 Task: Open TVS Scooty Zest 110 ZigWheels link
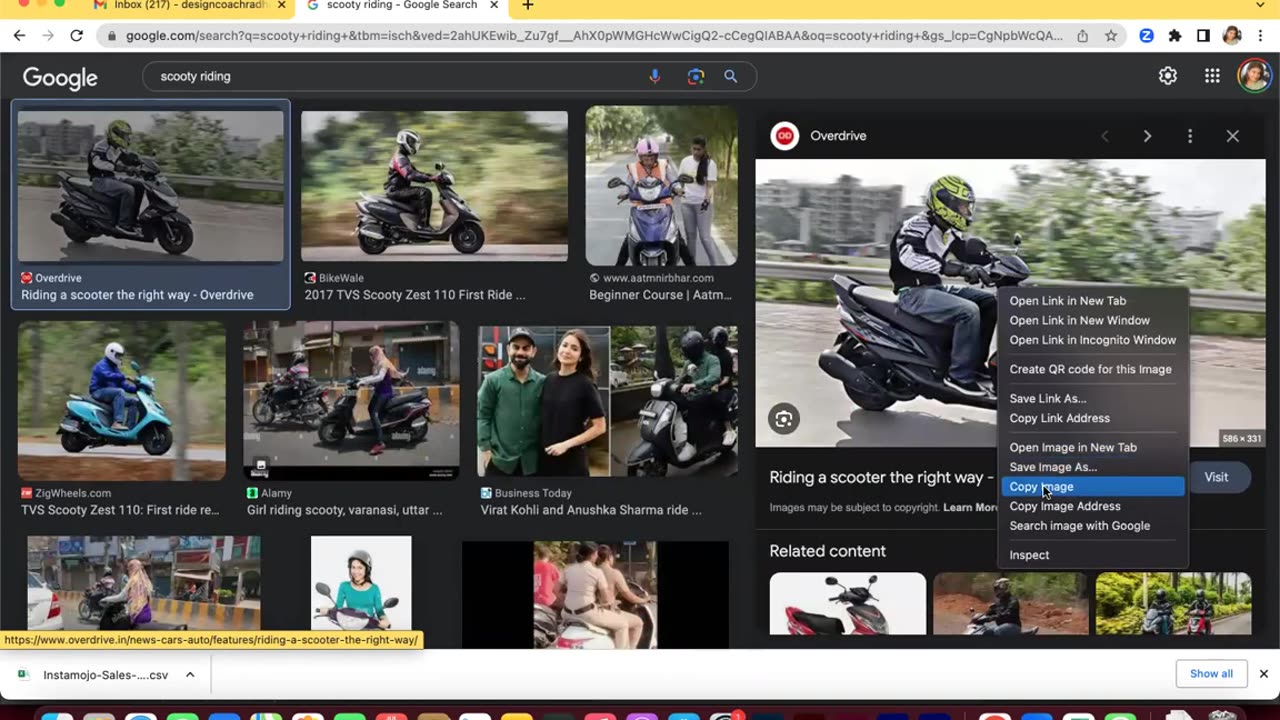120,510
